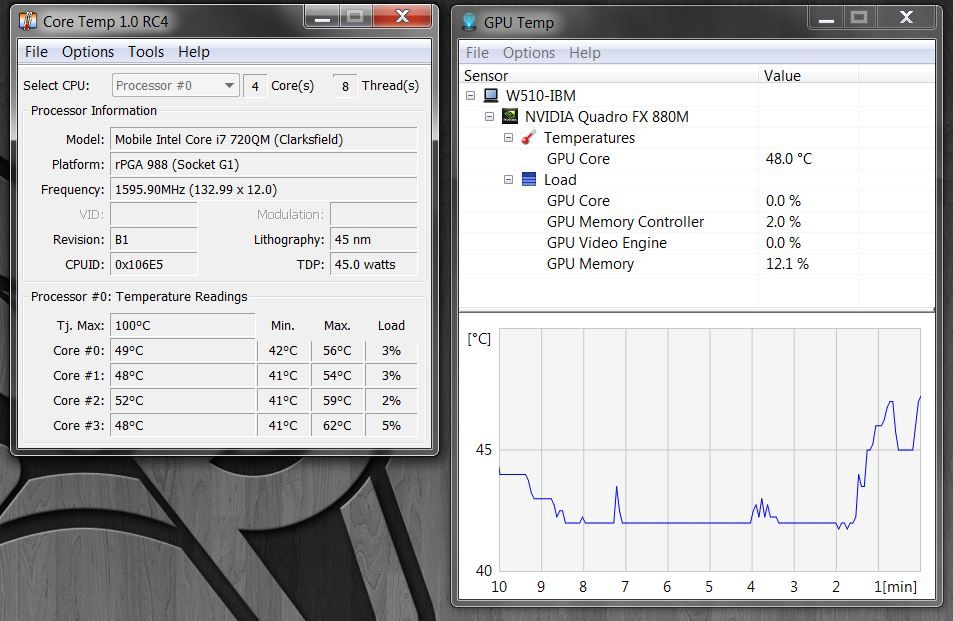Click the TDP field 45.0 watts

[x=373, y=264]
